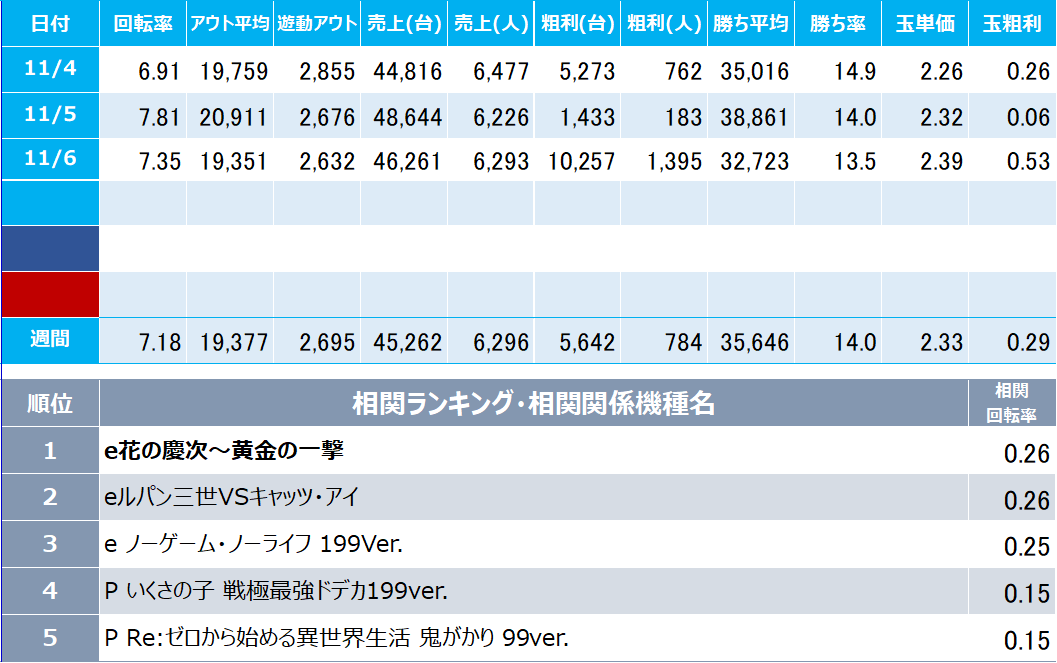1057x663 pixels.
Task: Select the 11/5 date row label
Action: [49, 115]
